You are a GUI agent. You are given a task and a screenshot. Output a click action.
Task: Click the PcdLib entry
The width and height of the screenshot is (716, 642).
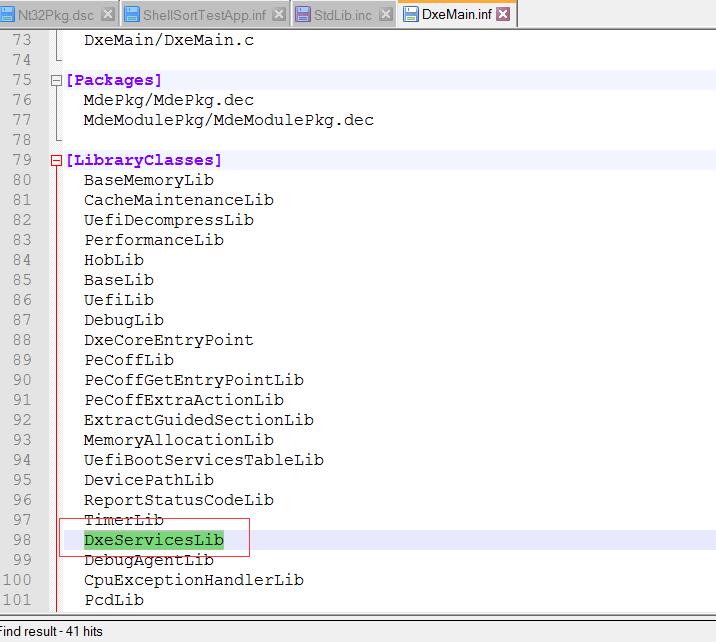(114, 600)
